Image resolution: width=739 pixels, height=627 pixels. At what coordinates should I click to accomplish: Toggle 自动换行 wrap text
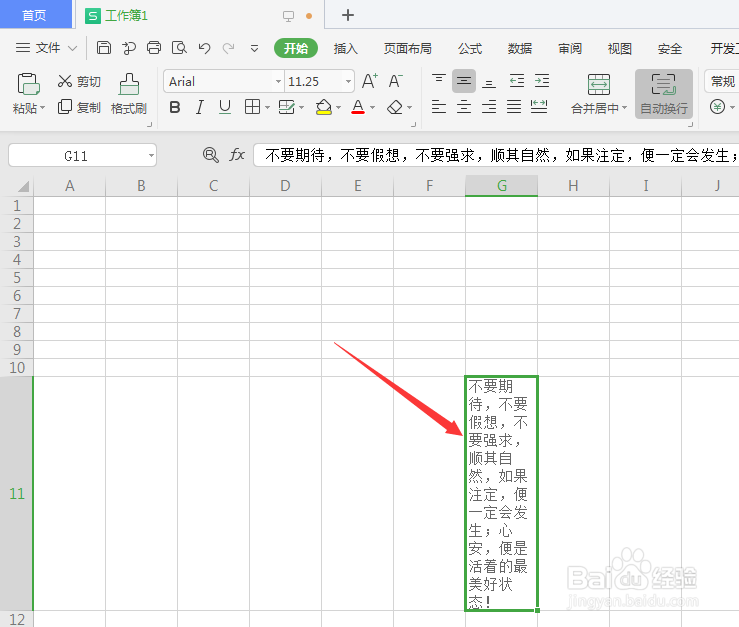click(x=664, y=94)
